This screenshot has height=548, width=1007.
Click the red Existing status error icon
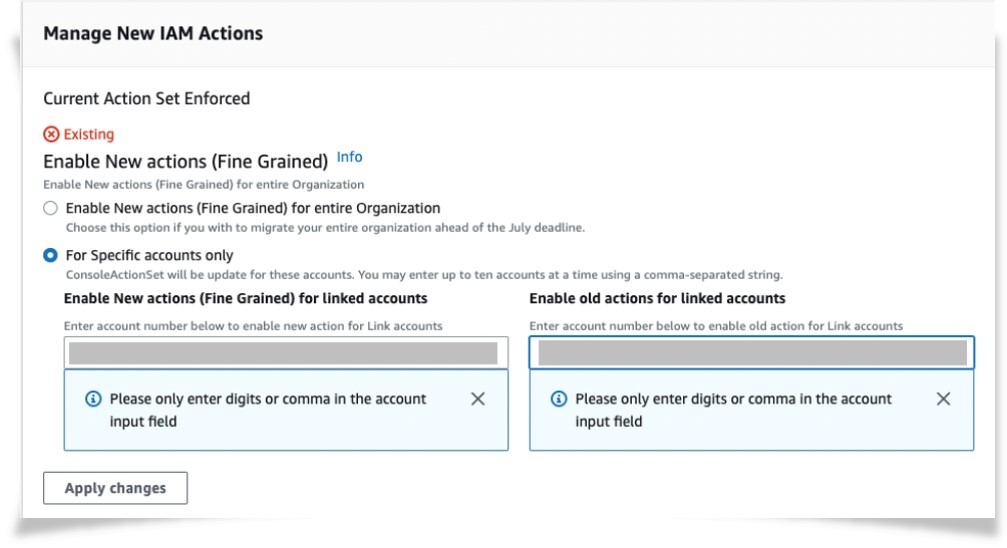(51, 134)
